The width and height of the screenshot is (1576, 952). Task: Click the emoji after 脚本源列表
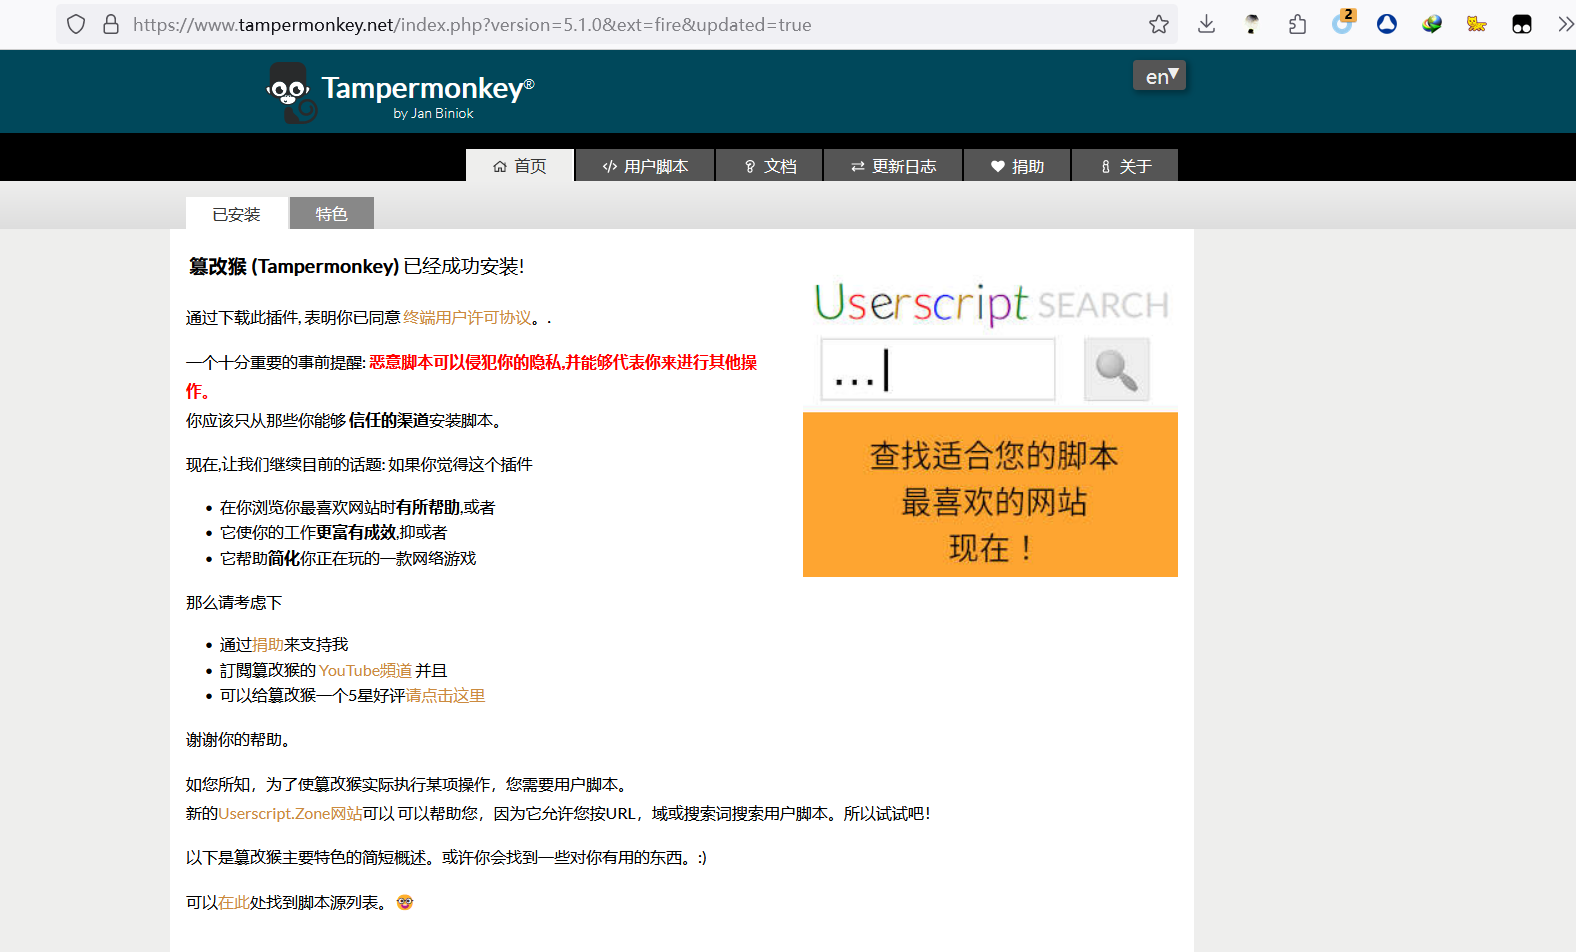(405, 902)
